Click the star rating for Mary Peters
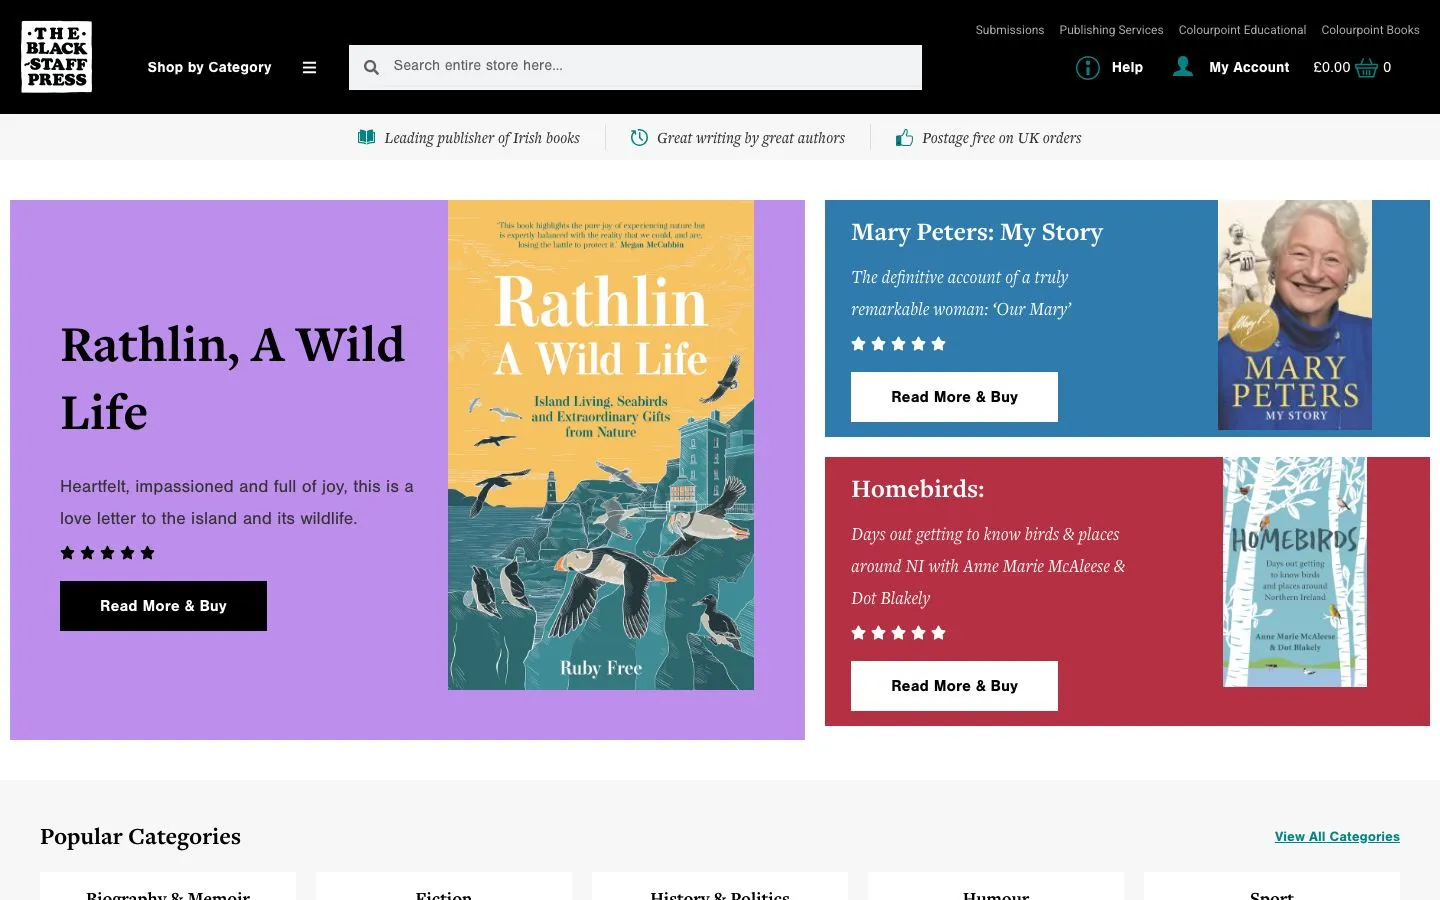Image resolution: width=1440 pixels, height=900 pixels. 898,344
